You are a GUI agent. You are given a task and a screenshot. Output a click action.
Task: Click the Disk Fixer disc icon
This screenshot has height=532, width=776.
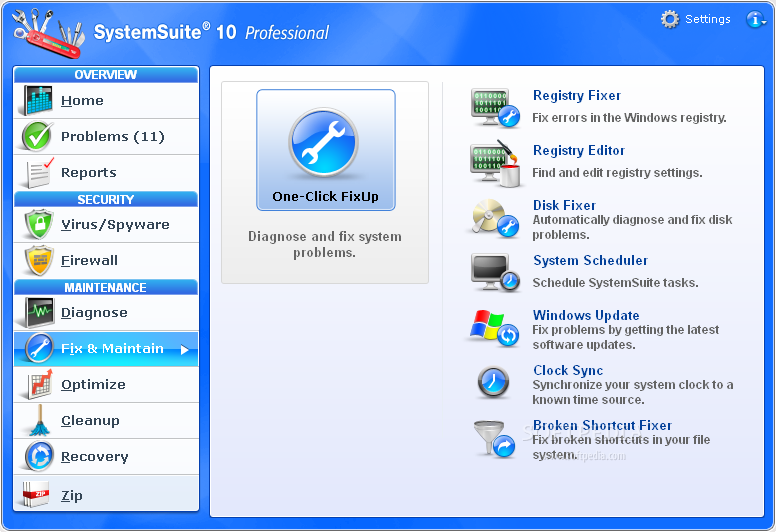coord(495,218)
